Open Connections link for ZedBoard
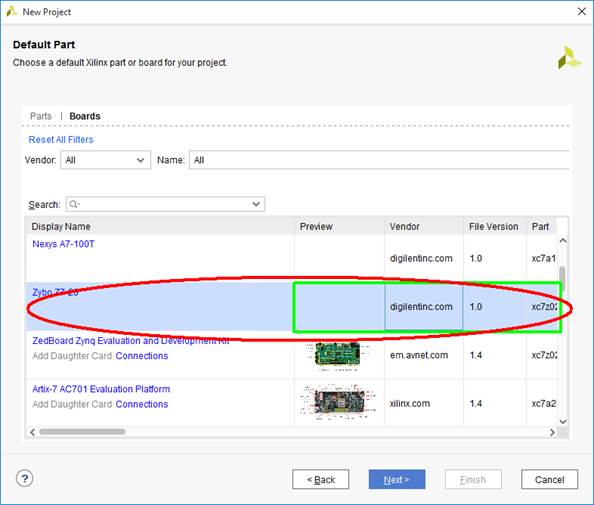The width and height of the screenshot is (594, 505). pyautogui.click(x=142, y=356)
